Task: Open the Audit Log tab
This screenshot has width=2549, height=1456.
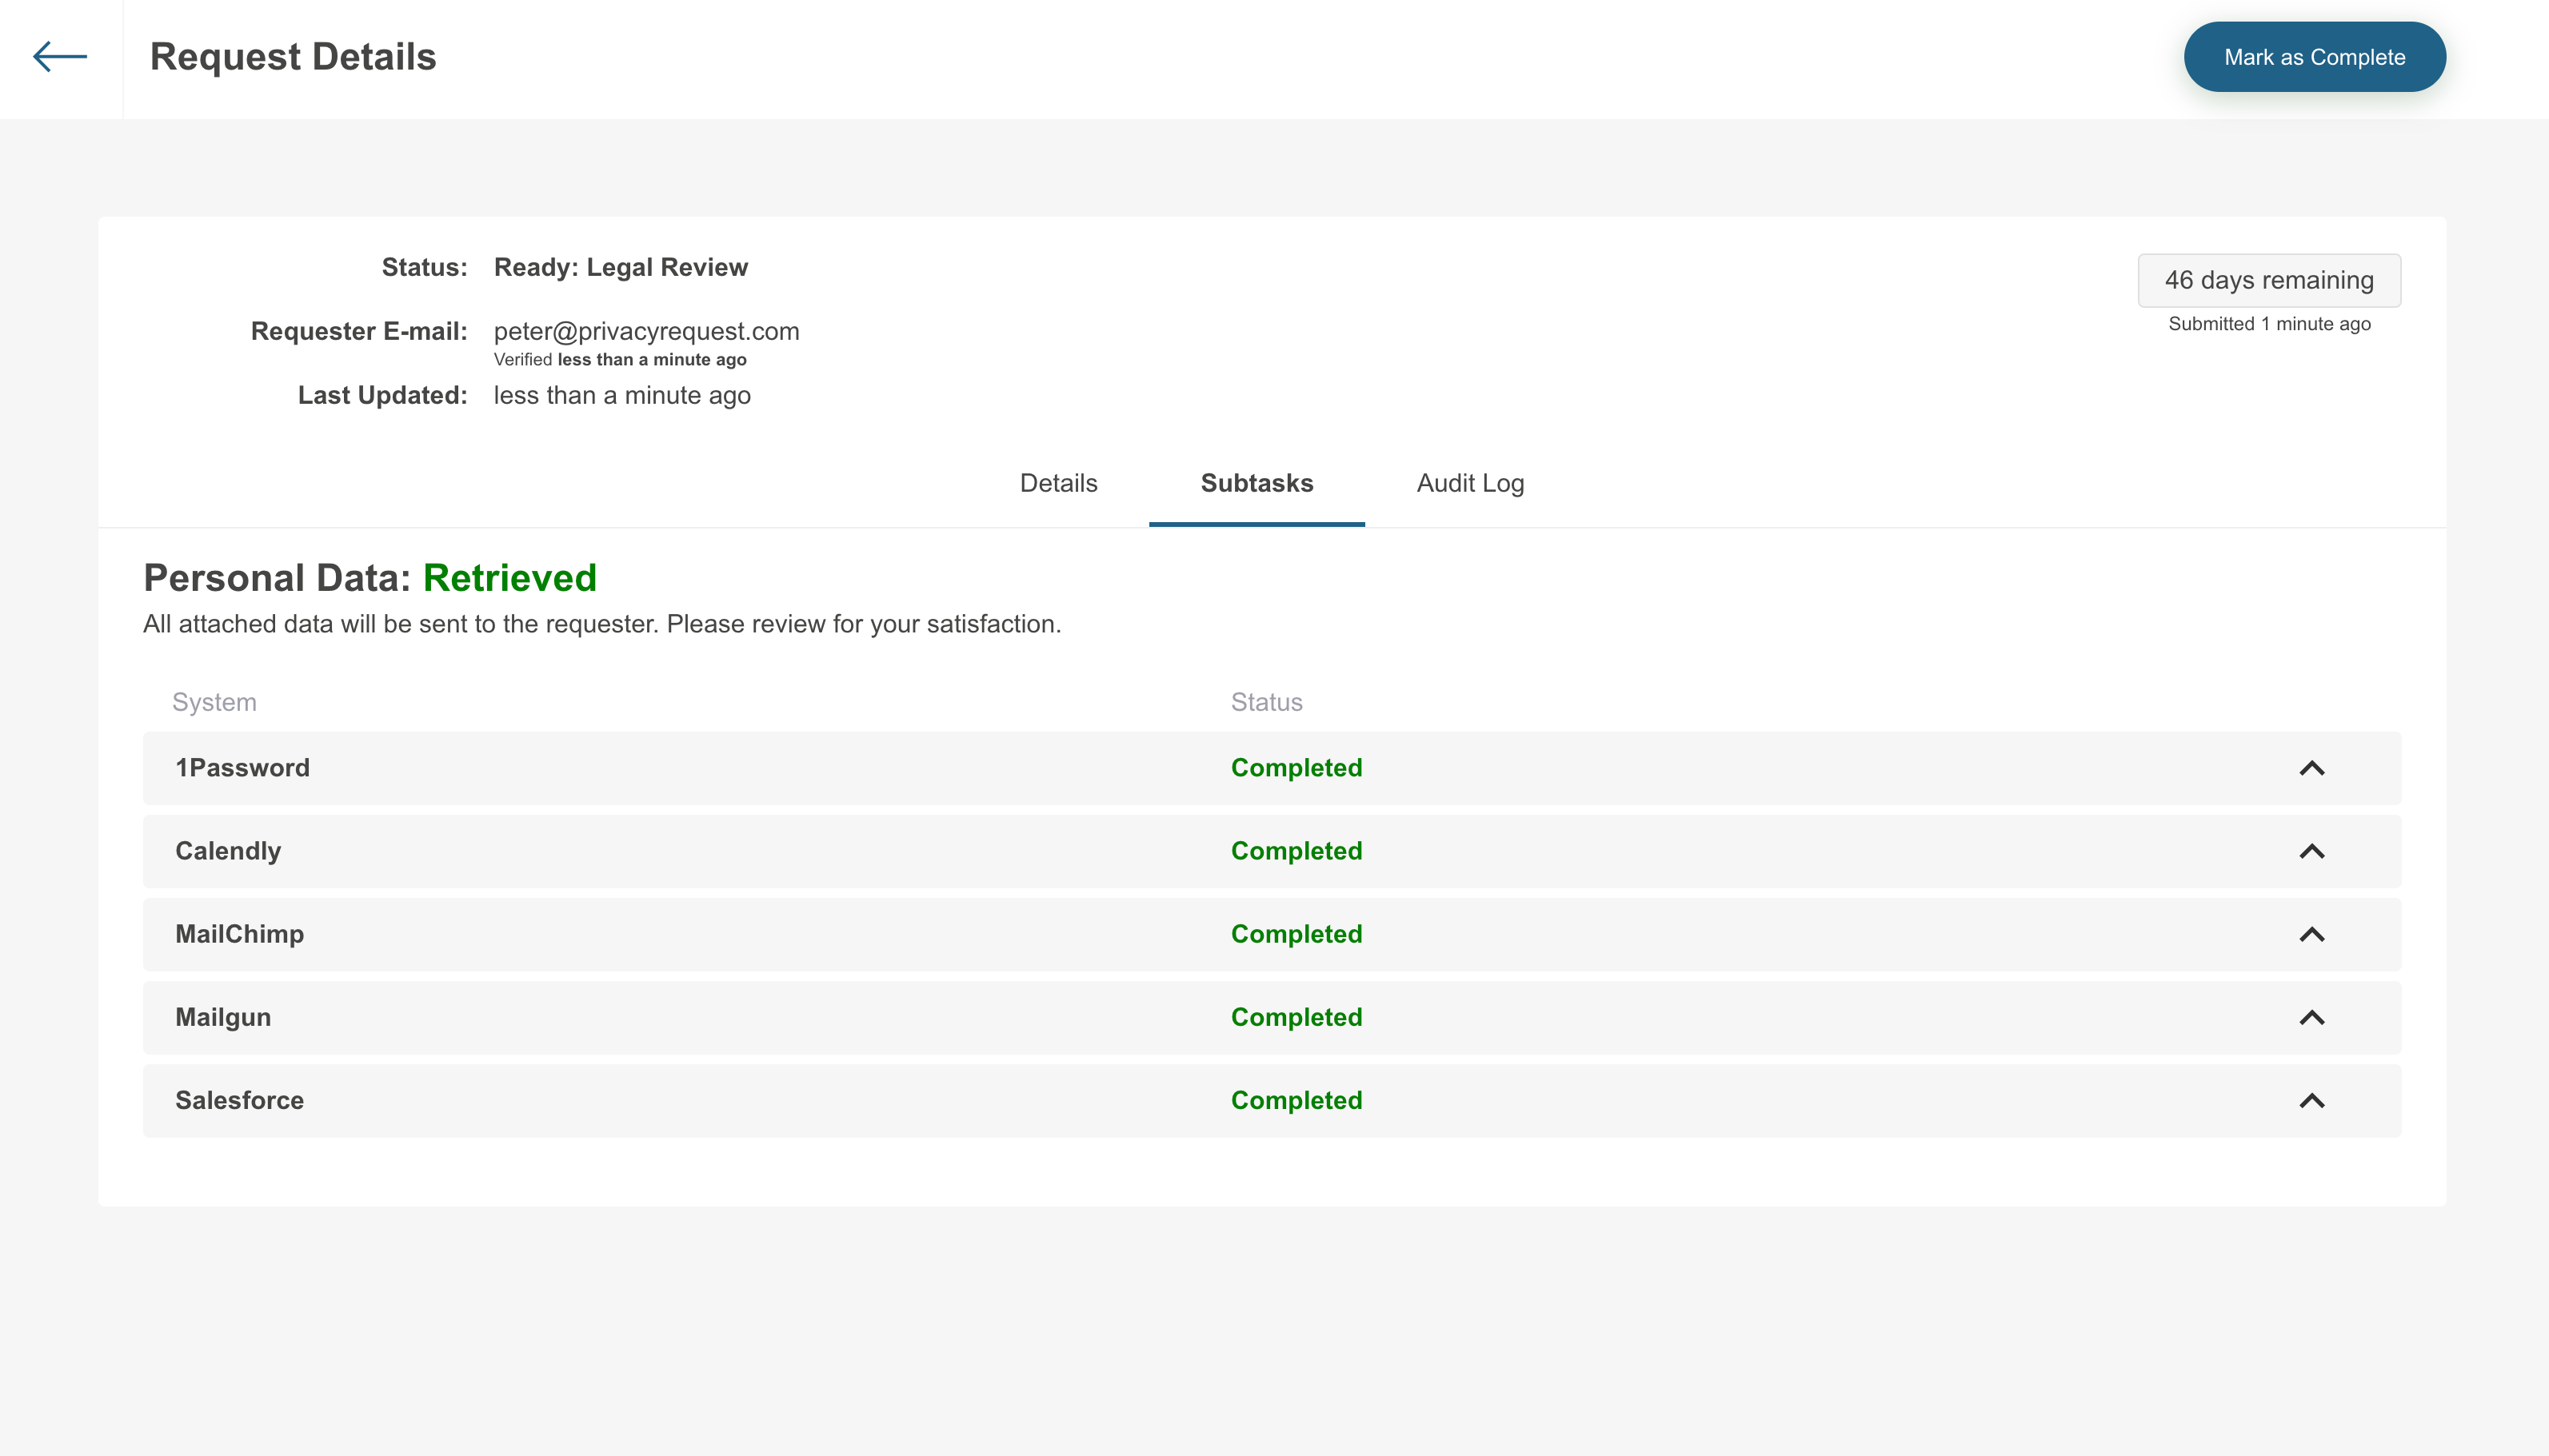Action: [x=1469, y=483]
